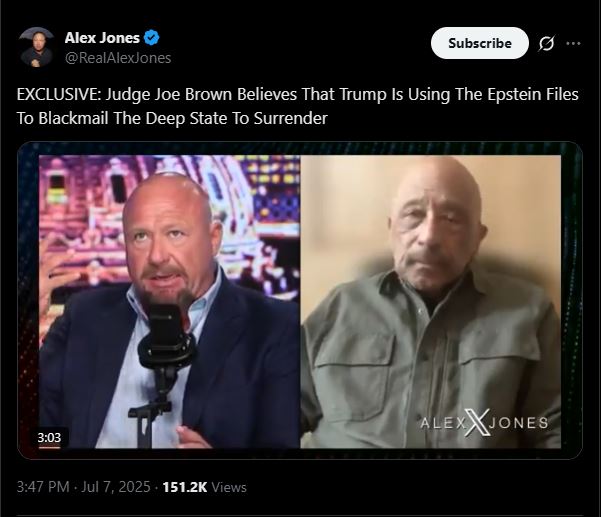Click the second caption line about Deep State
Image resolution: width=601 pixels, height=517 pixels.
172,118
